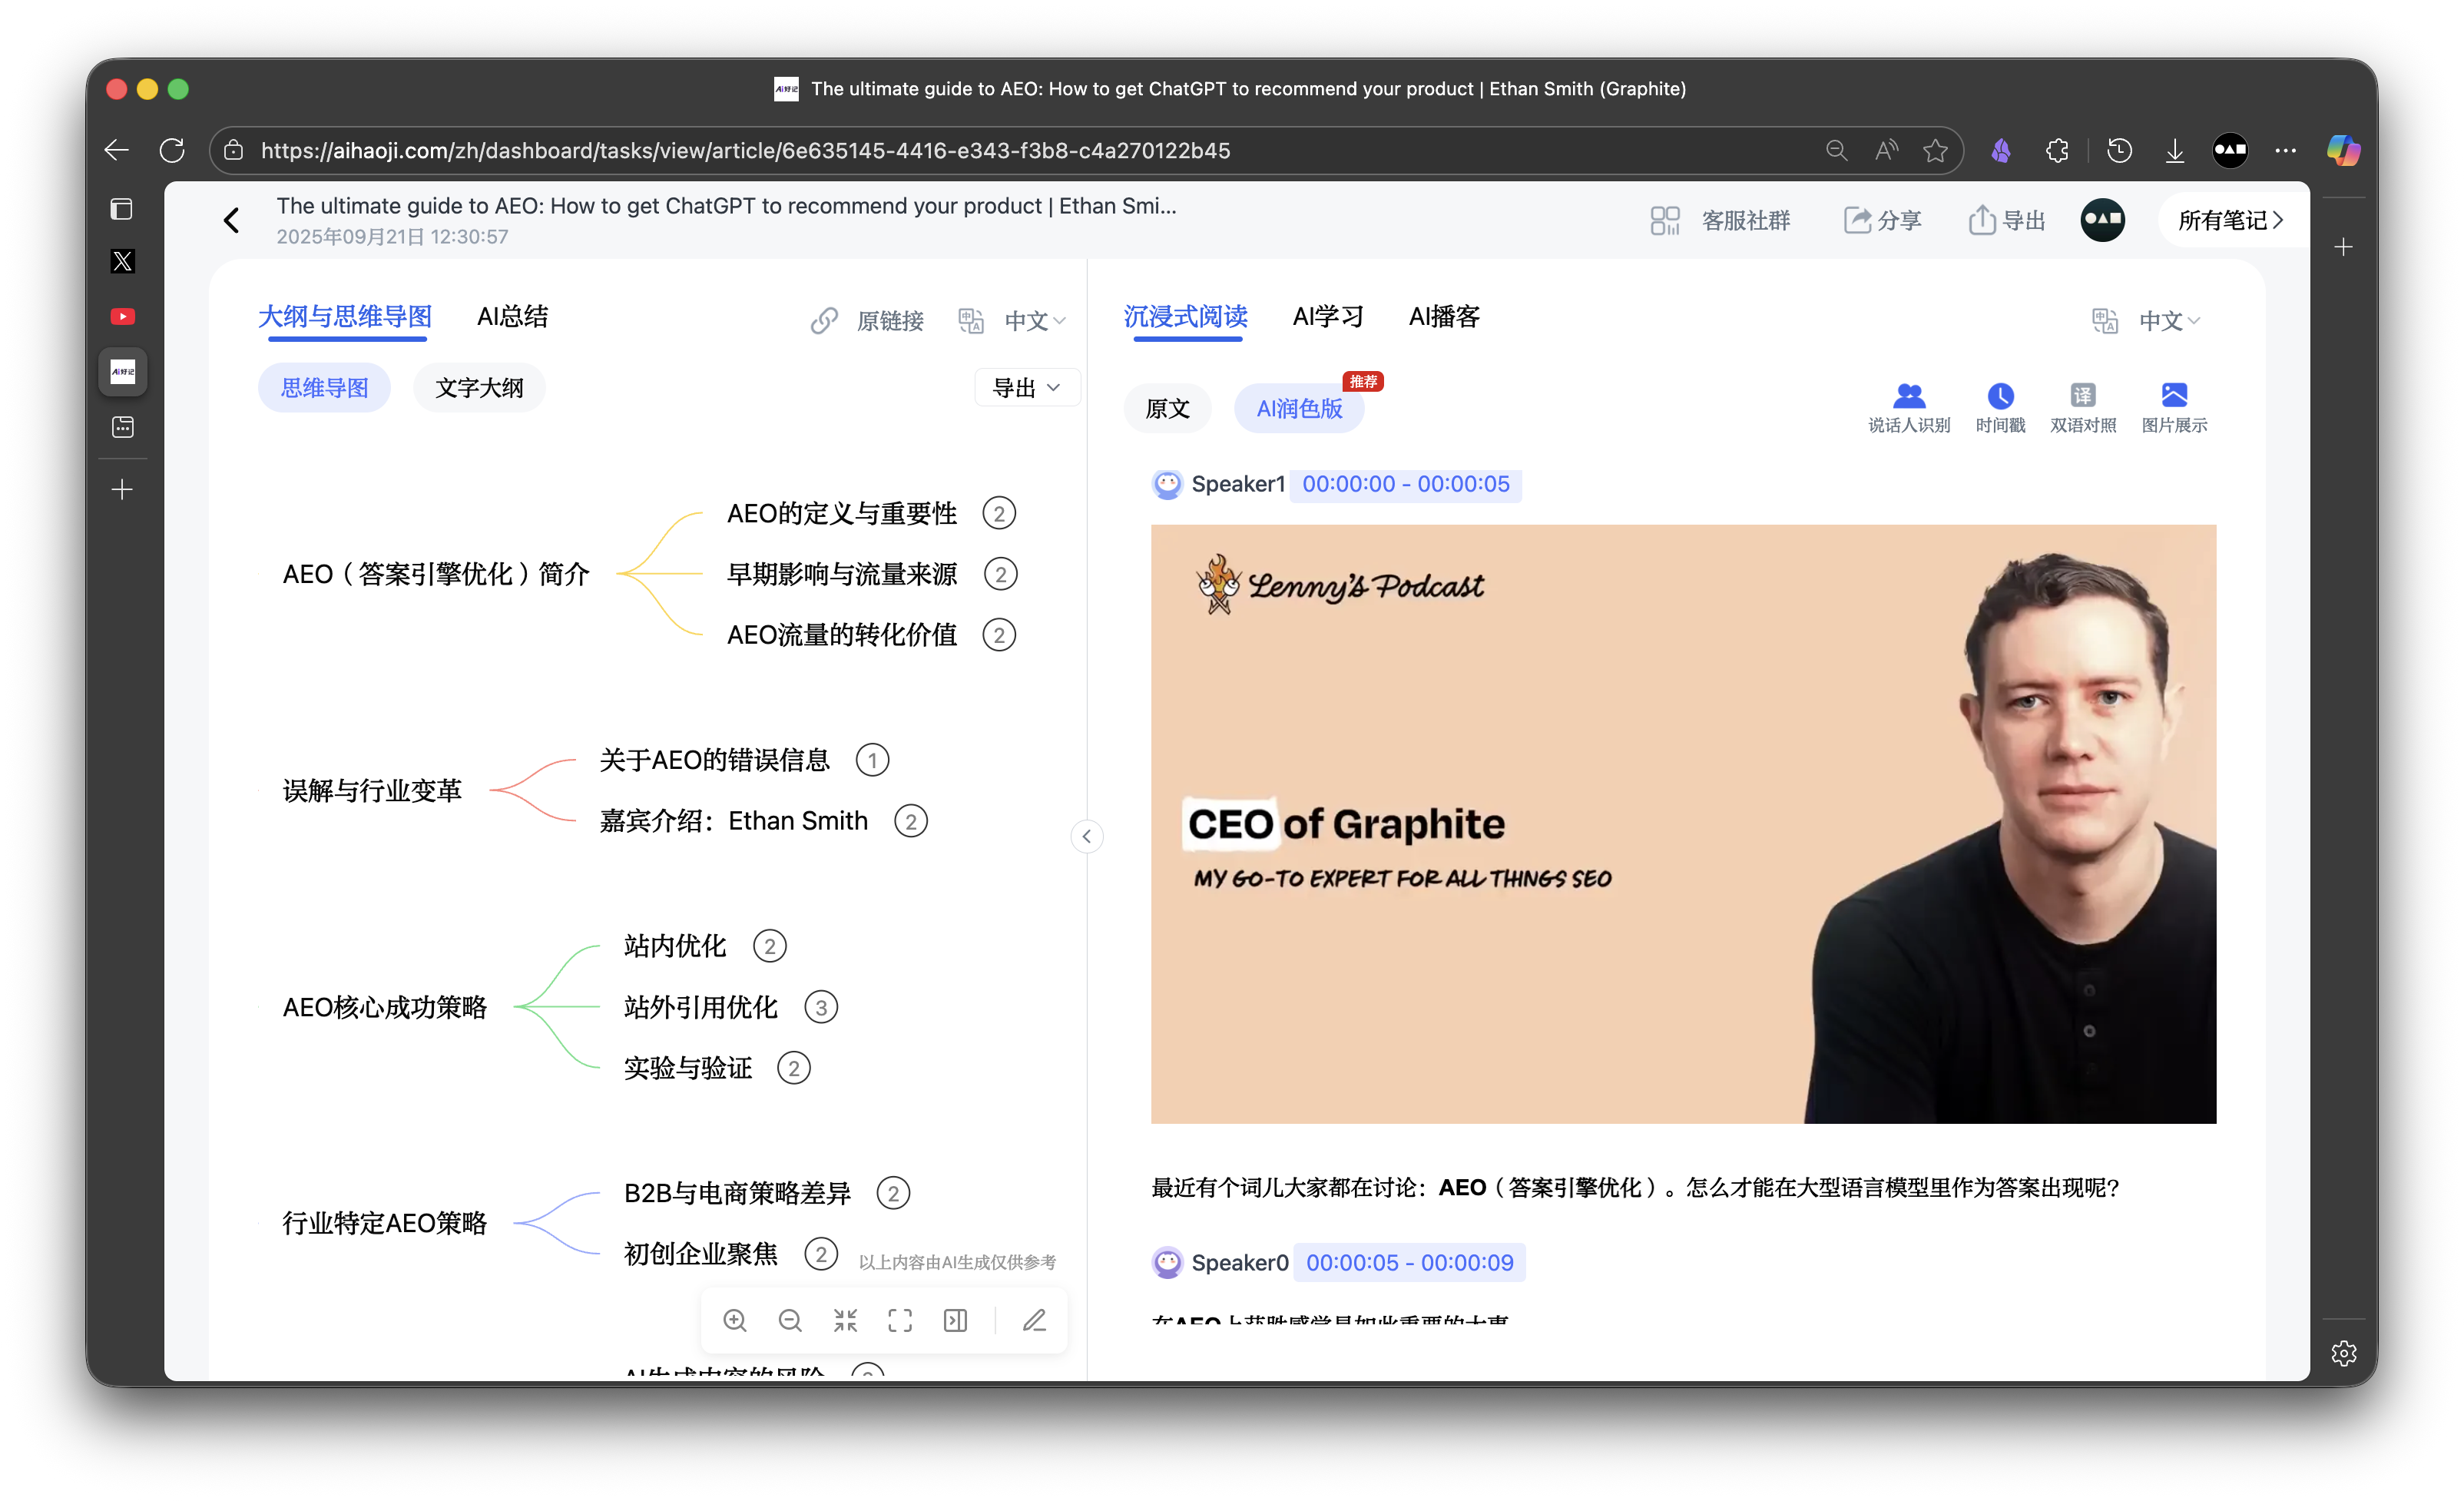Click the fullscreen mind map icon
This screenshot has height=1501, width=2464.
[900, 1320]
